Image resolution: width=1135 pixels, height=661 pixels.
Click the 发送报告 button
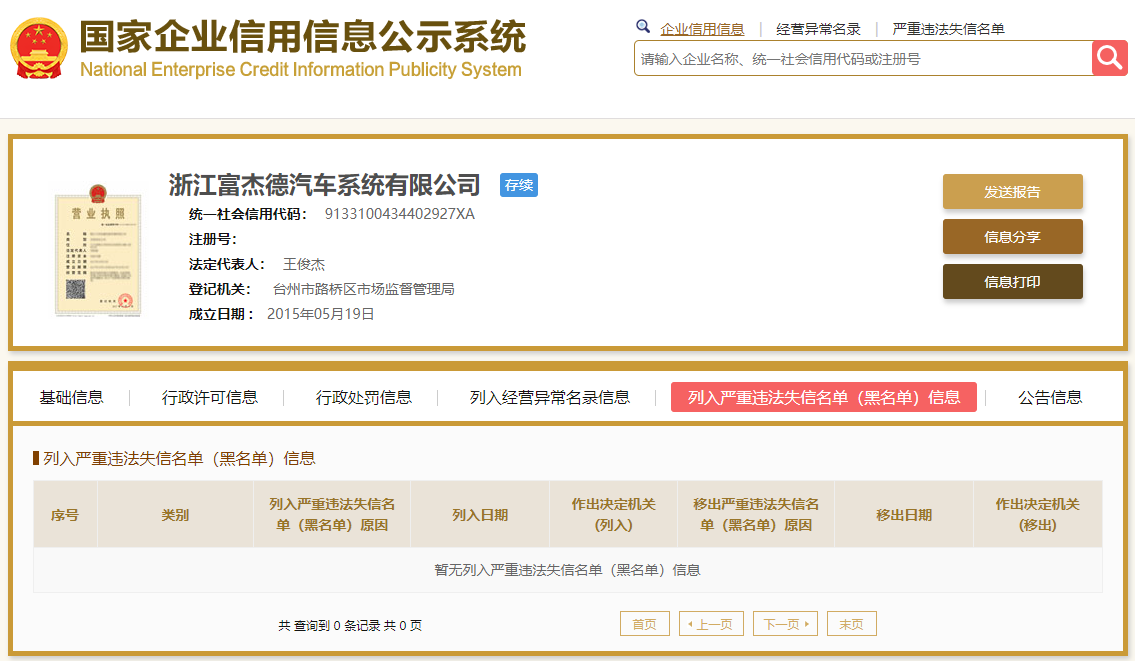pyautogui.click(x=1013, y=192)
